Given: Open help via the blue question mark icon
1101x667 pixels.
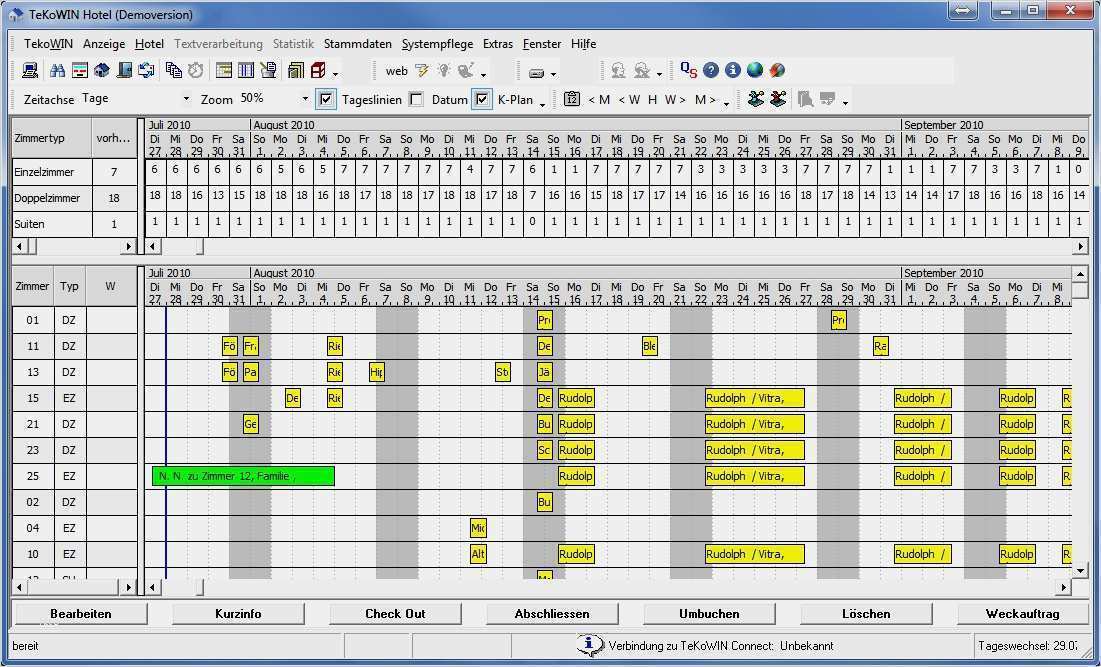Looking at the screenshot, I should (711, 70).
